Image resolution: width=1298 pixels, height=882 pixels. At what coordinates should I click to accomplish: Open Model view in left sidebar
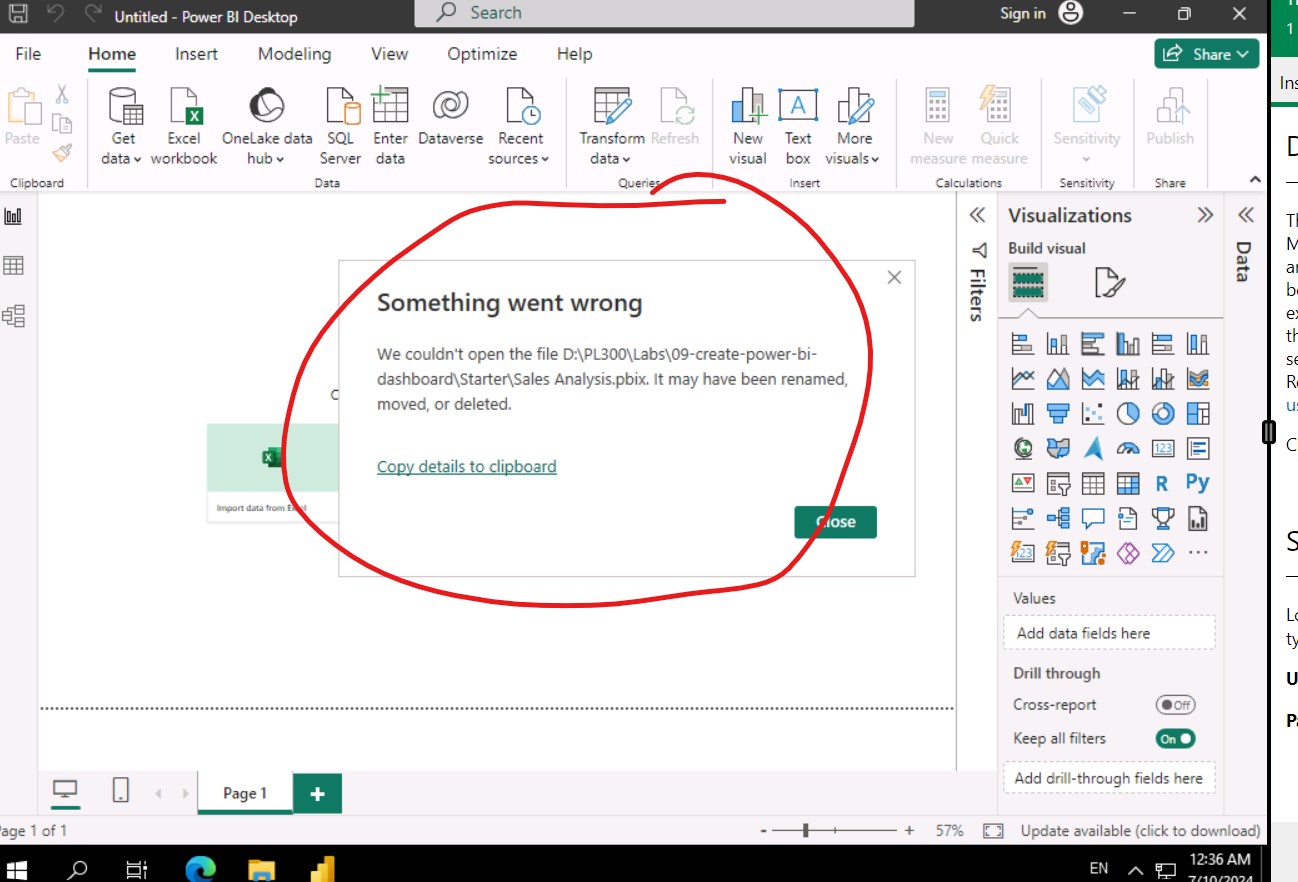click(14, 316)
